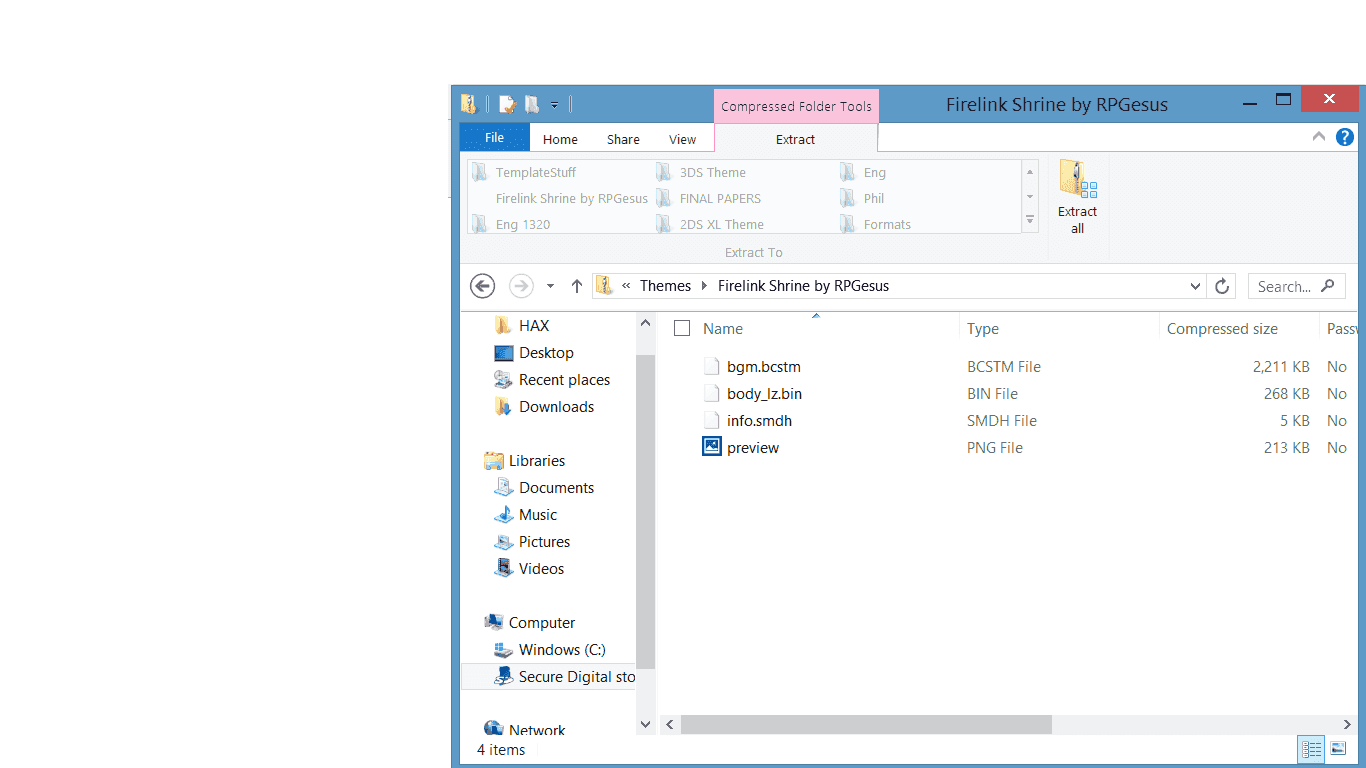
Task: Choose TemplateStuff as extract destination
Action: coord(536,172)
